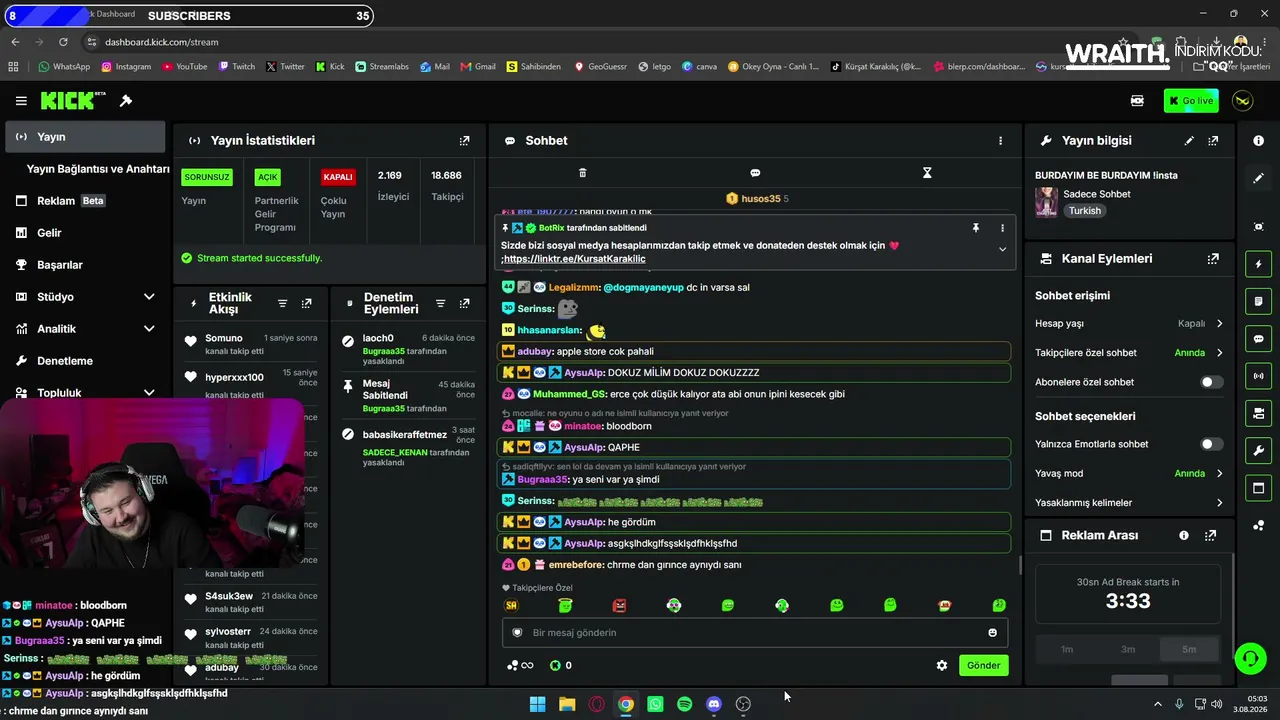Click the stream category thumbnail Sadece Sohbet
This screenshot has height=720, width=1280.
[1046, 202]
